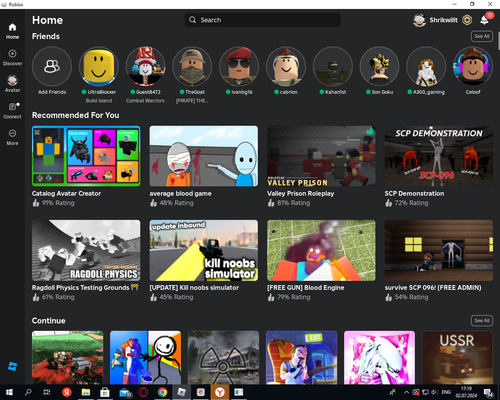
Task: Open the notifications bell
Action: coord(484,20)
